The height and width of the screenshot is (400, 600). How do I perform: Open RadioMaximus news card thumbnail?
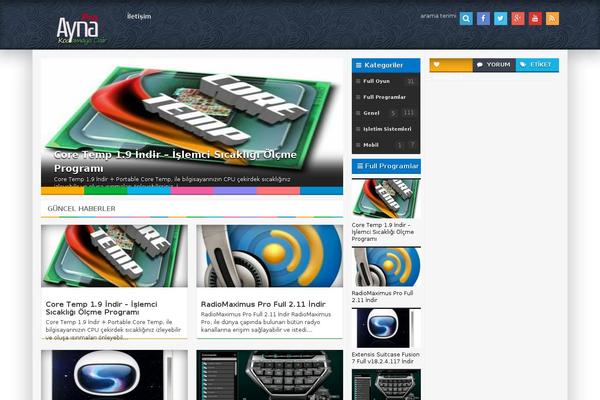click(x=270, y=256)
